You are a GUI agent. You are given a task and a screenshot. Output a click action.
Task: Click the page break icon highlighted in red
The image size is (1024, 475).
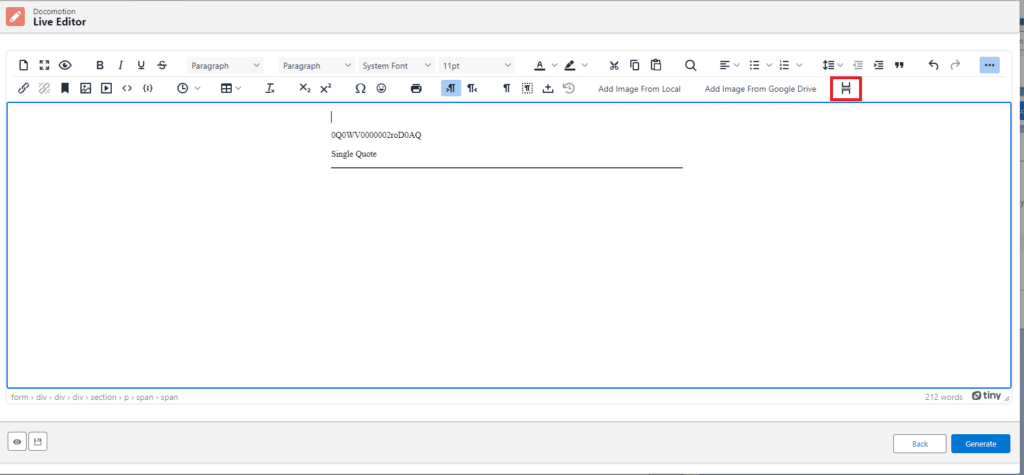coord(846,89)
